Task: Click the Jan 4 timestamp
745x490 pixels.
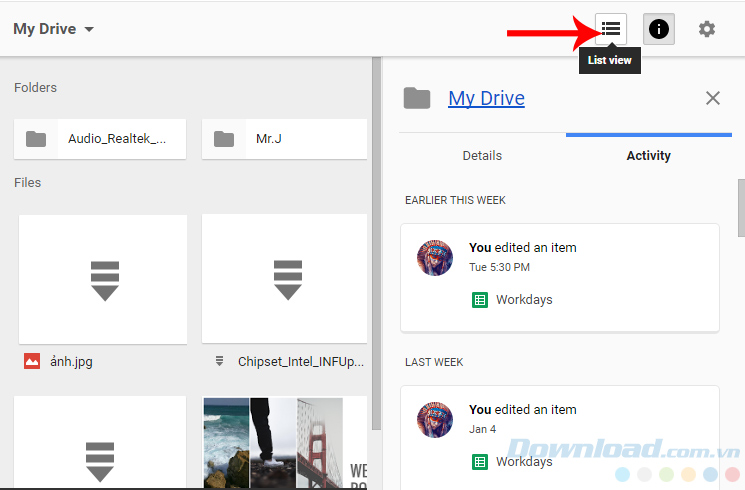Action: 482,429
